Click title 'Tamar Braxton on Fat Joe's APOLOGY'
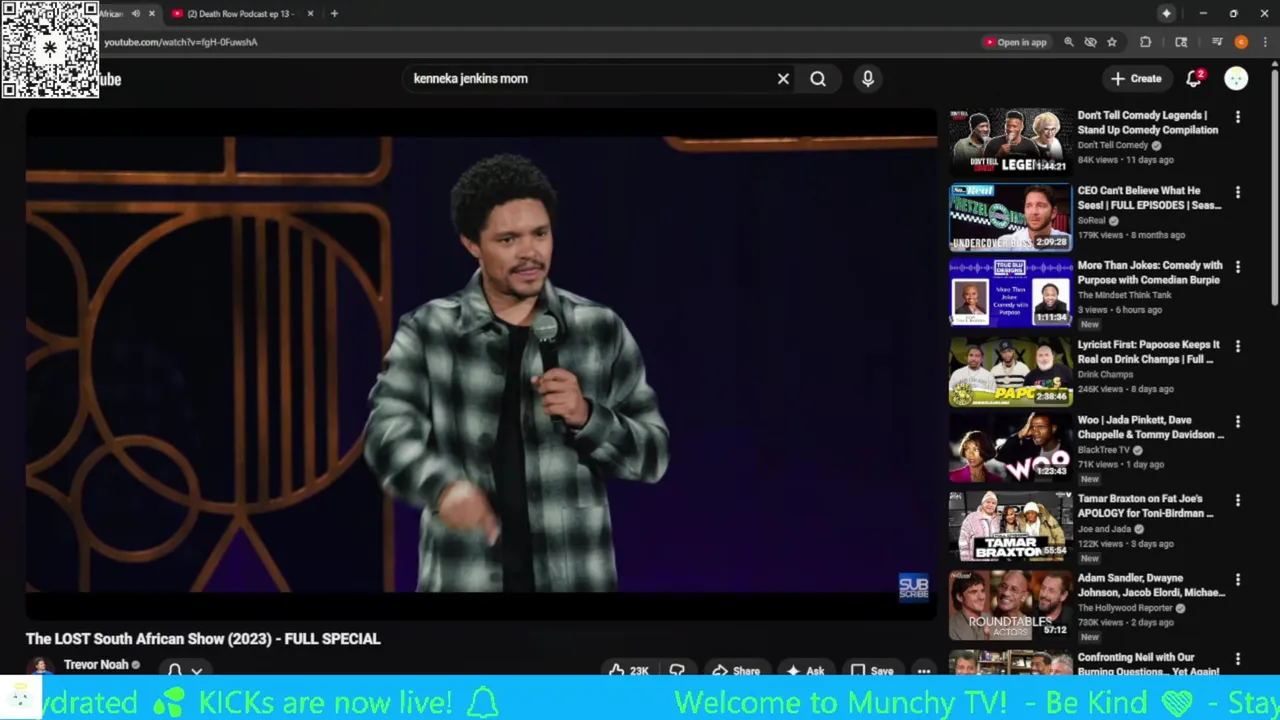This screenshot has width=1280, height=720. [1146, 506]
